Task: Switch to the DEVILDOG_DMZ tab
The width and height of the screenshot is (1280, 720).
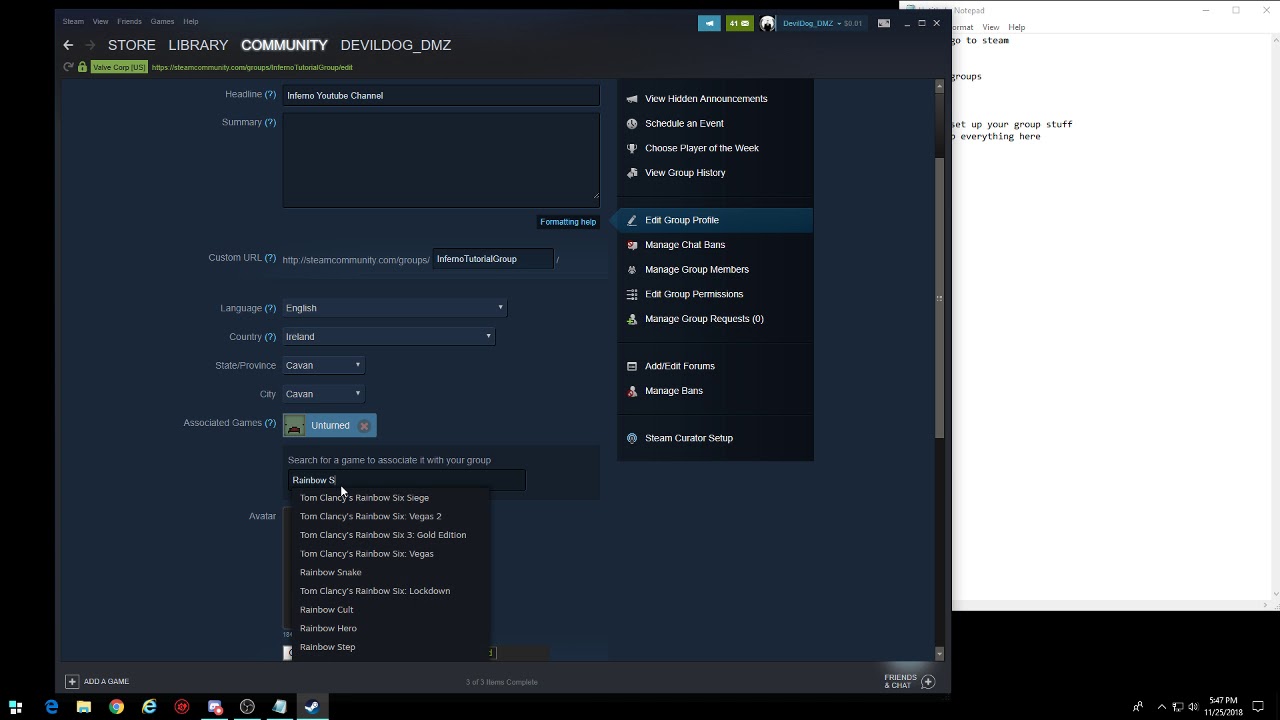Action: [395, 45]
